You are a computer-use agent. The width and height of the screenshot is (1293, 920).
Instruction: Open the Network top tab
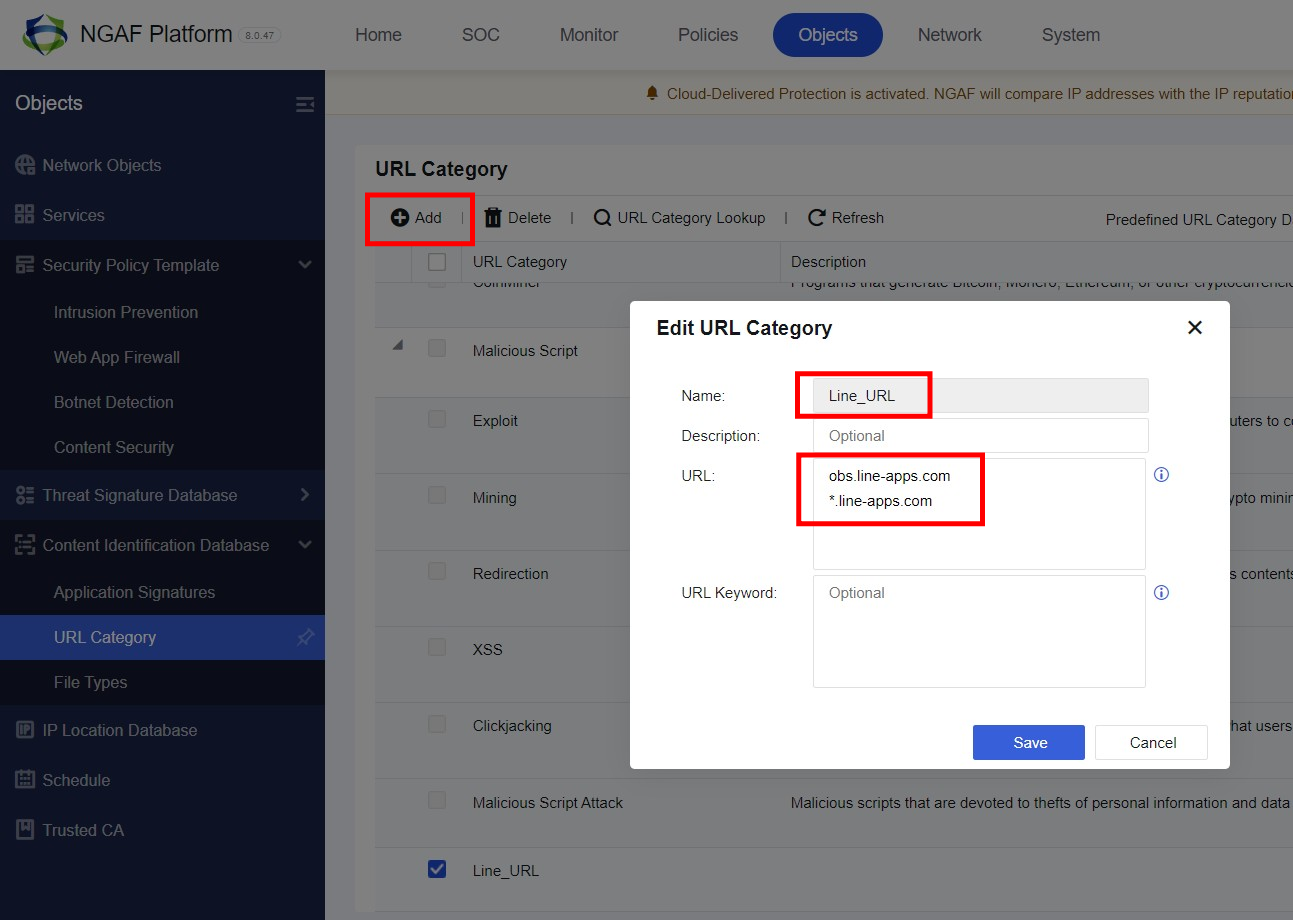(950, 35)
